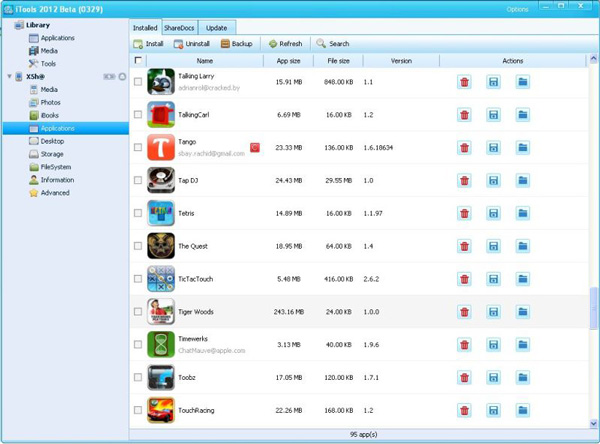Image resolution: width=600 pixels, height=444 pixels.
Task: Collapse the XSh@ device tree node
Action: [x=9, y=77]
